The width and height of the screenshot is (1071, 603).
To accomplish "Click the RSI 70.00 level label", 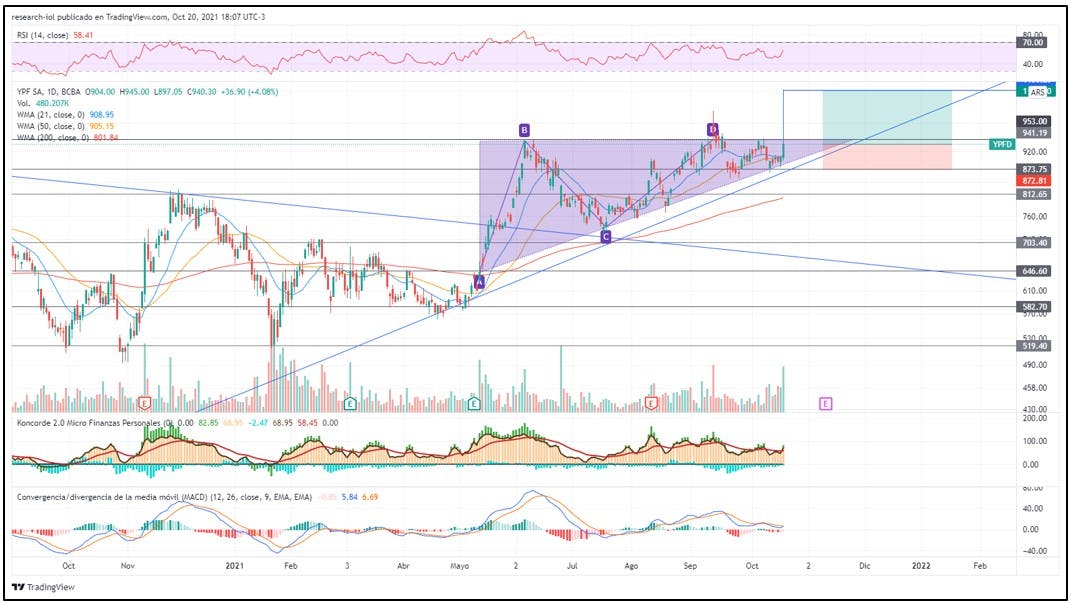I will (1032, 43).
